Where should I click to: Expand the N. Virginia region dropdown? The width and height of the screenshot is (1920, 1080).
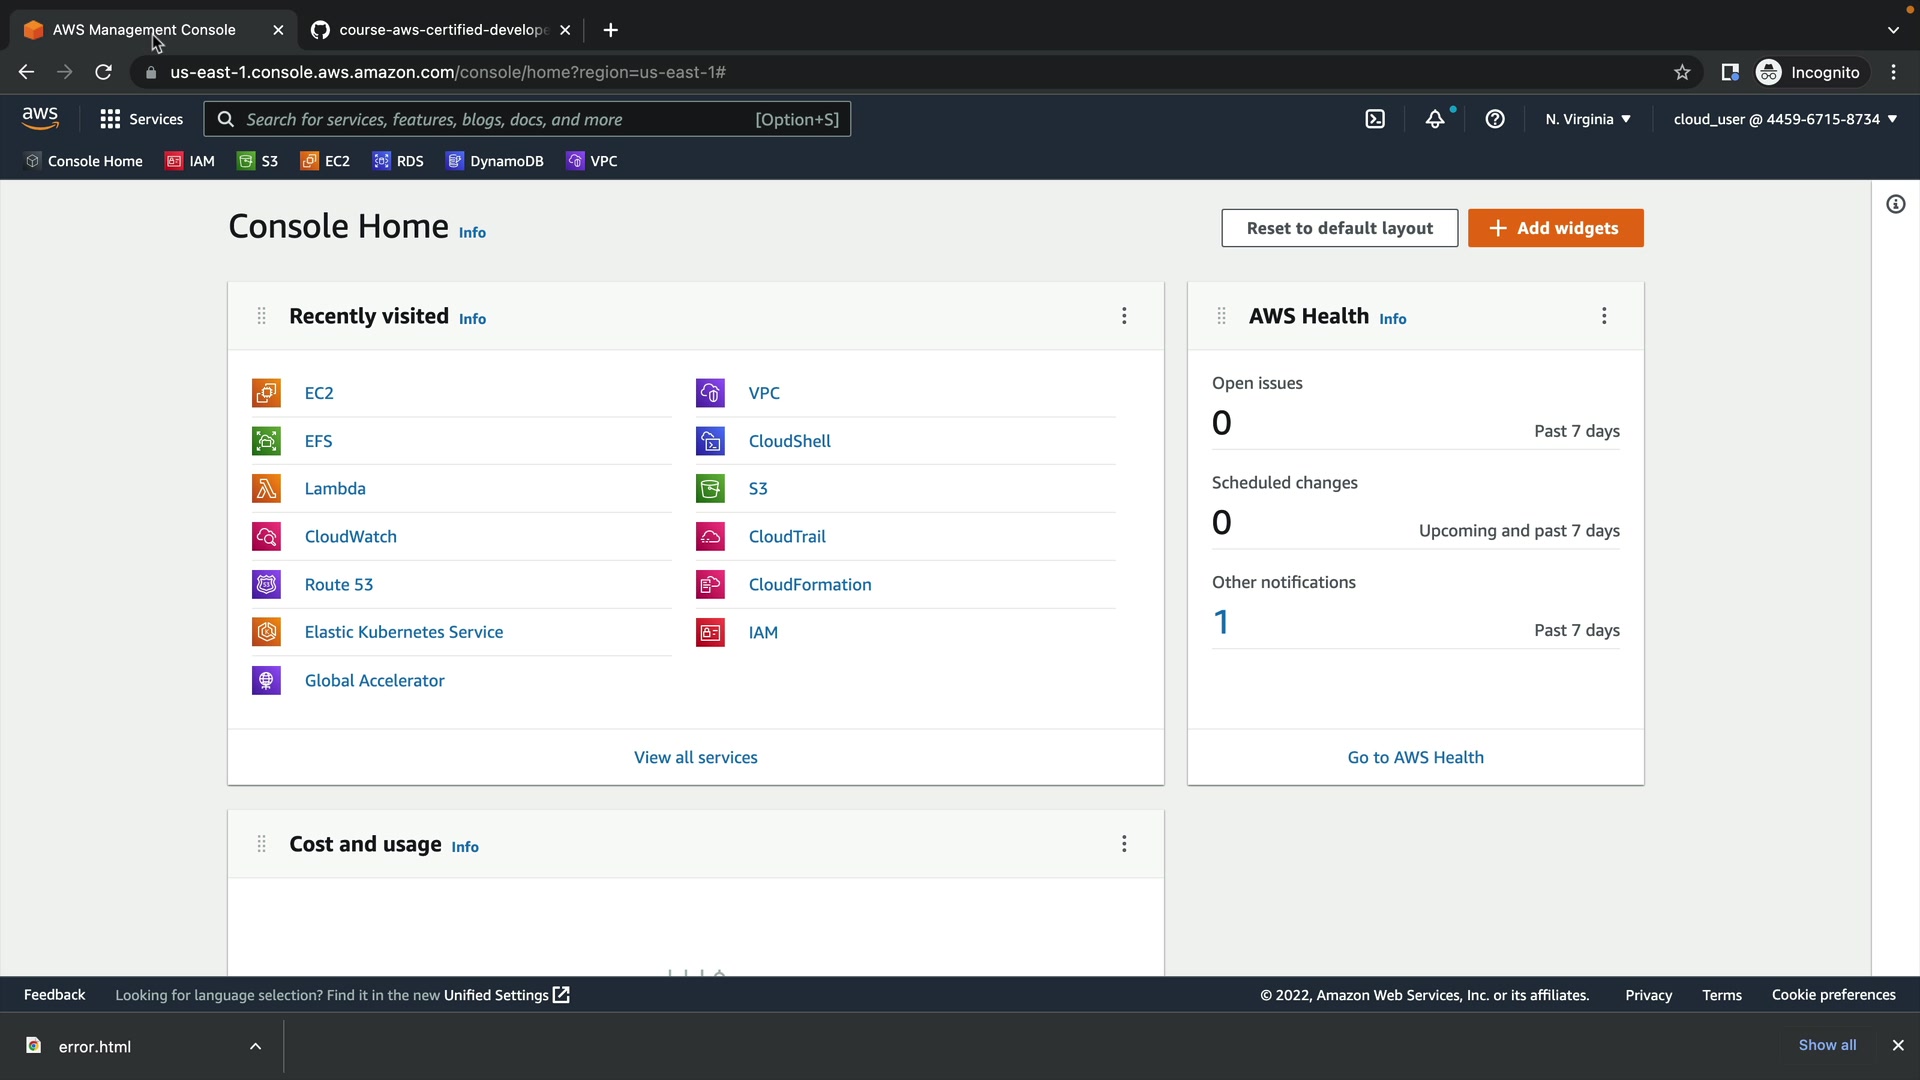(1587, 119)
